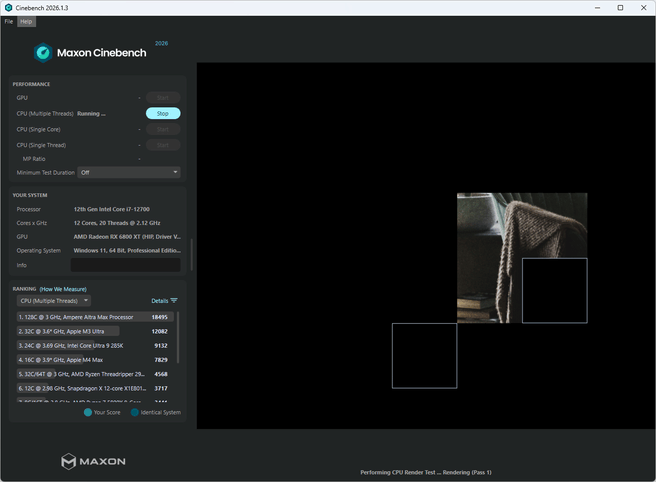656x482 pixels.
Task: Click the MP Ratio label
Action: click(34, 159)
